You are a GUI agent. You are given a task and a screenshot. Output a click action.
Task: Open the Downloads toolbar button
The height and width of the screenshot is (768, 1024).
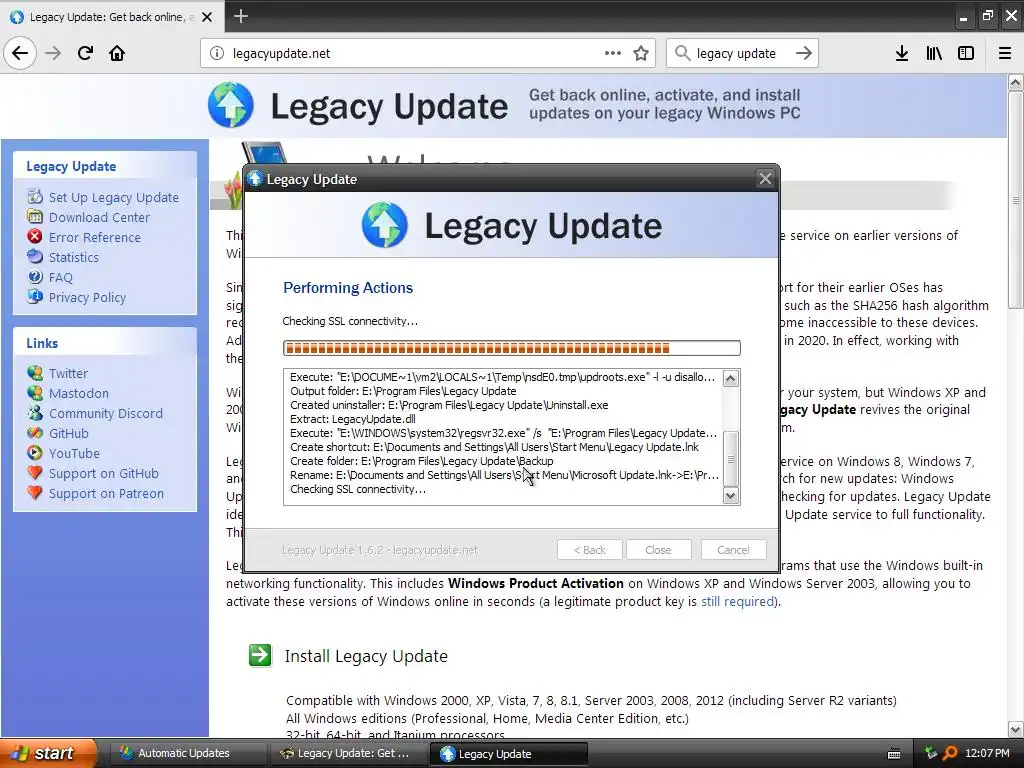(x=902, y=53)
